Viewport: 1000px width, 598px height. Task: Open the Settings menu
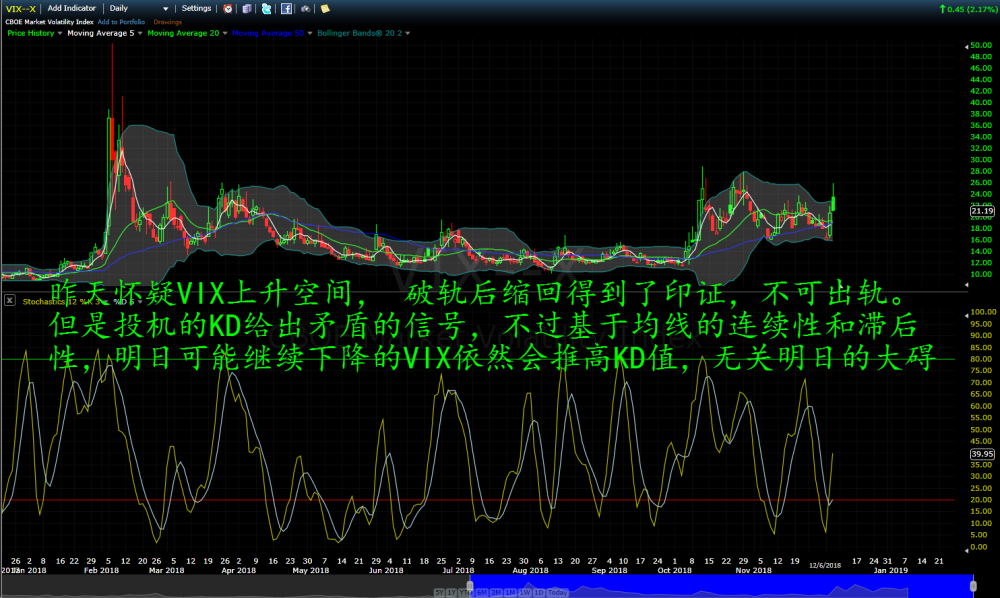197,8
